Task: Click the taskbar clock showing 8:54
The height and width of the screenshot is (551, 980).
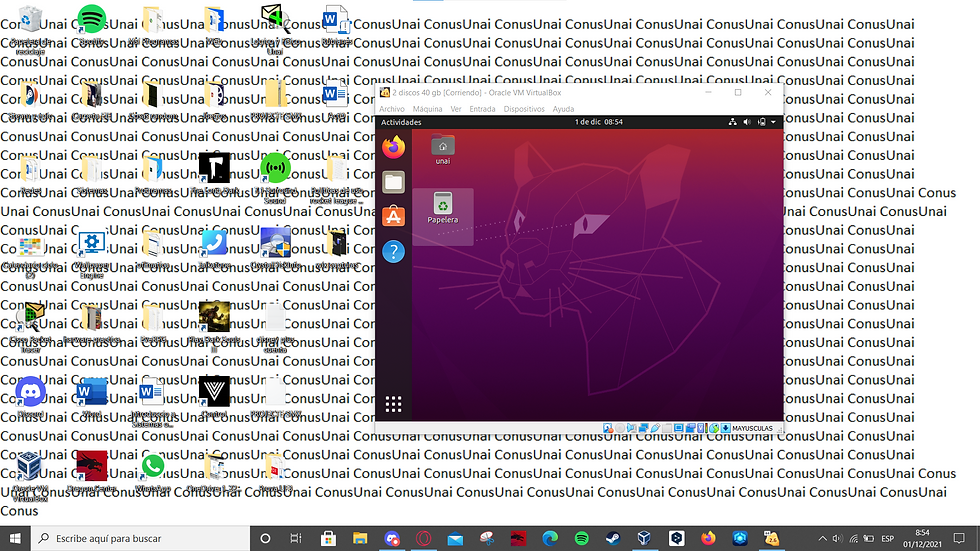Action: (x=923, y=539)
